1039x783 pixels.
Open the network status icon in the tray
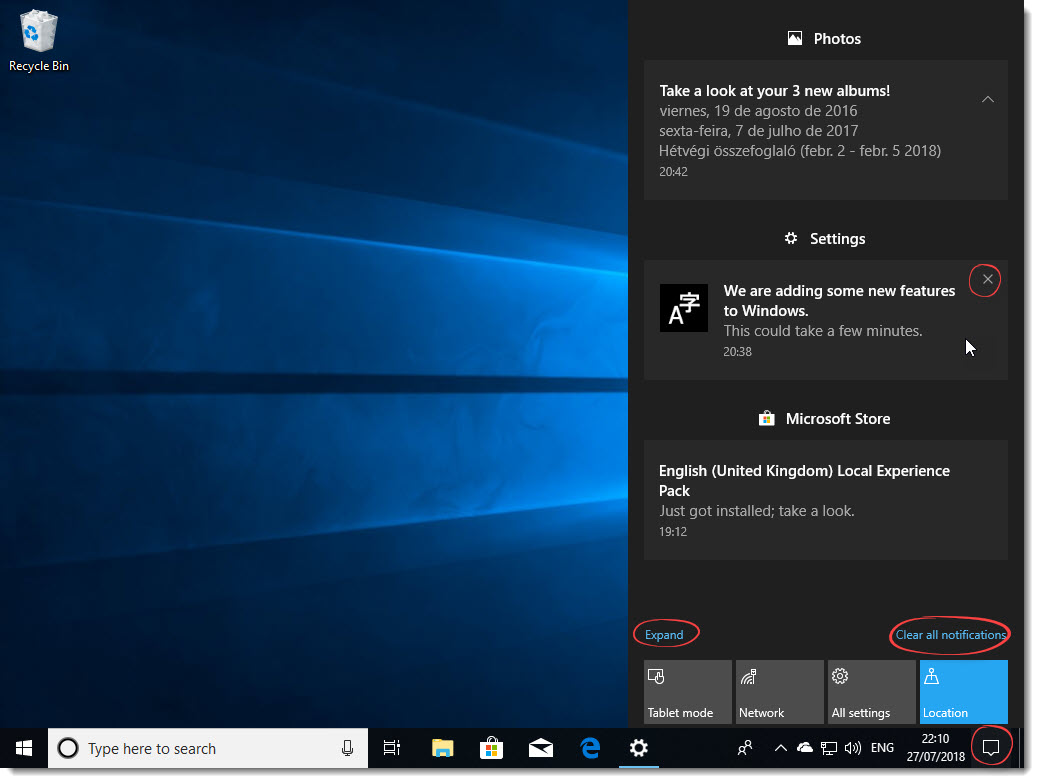pos(829,747)
